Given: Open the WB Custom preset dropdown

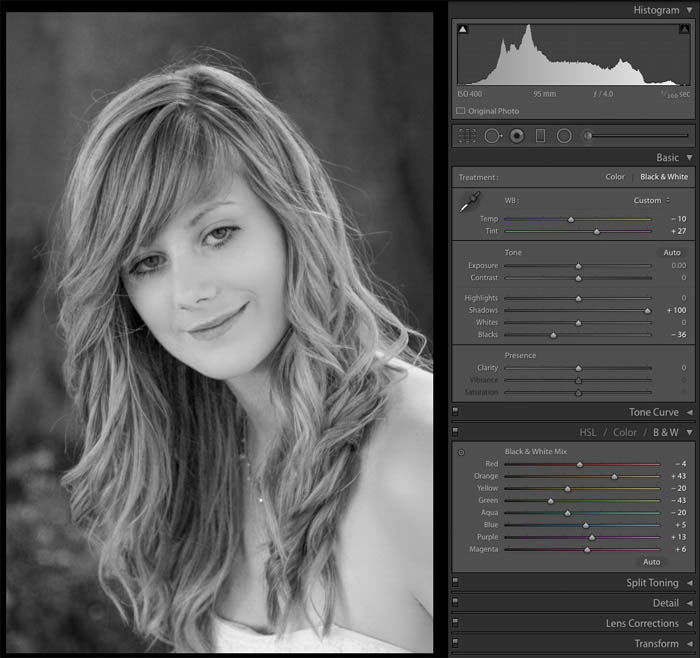Looking at the screenshot, I should point(652,200).
